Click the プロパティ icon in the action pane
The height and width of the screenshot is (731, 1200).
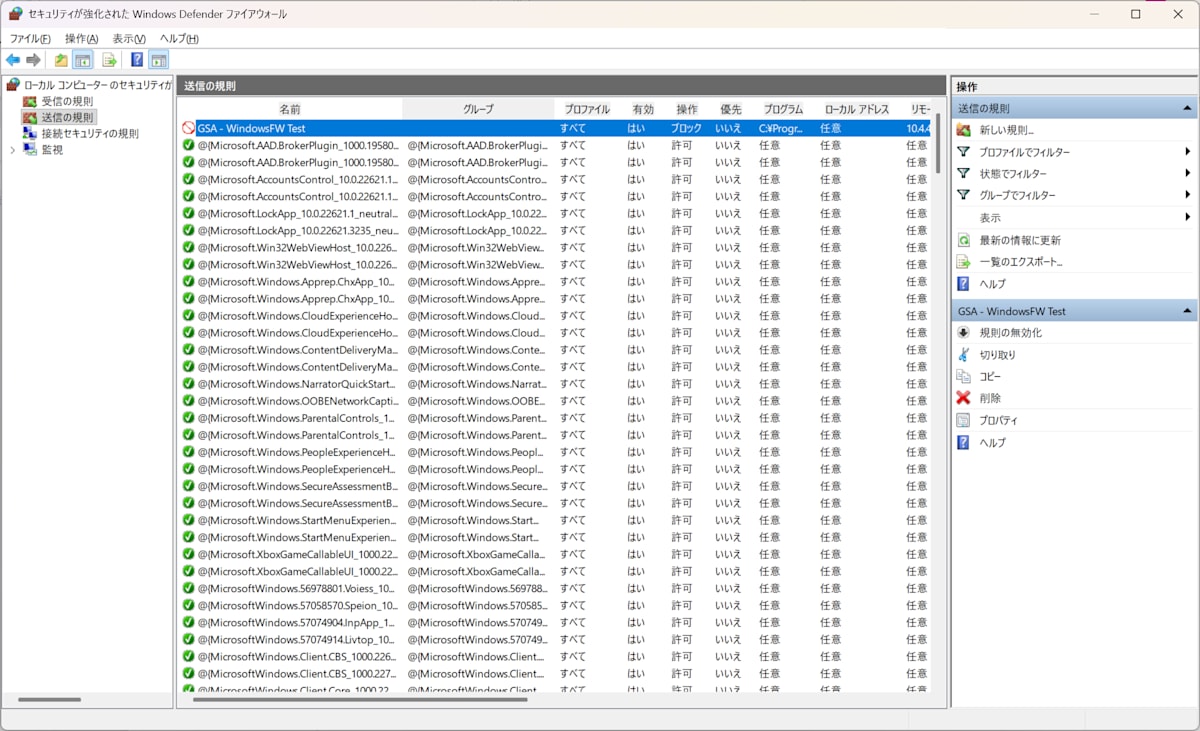coord(963,420)
